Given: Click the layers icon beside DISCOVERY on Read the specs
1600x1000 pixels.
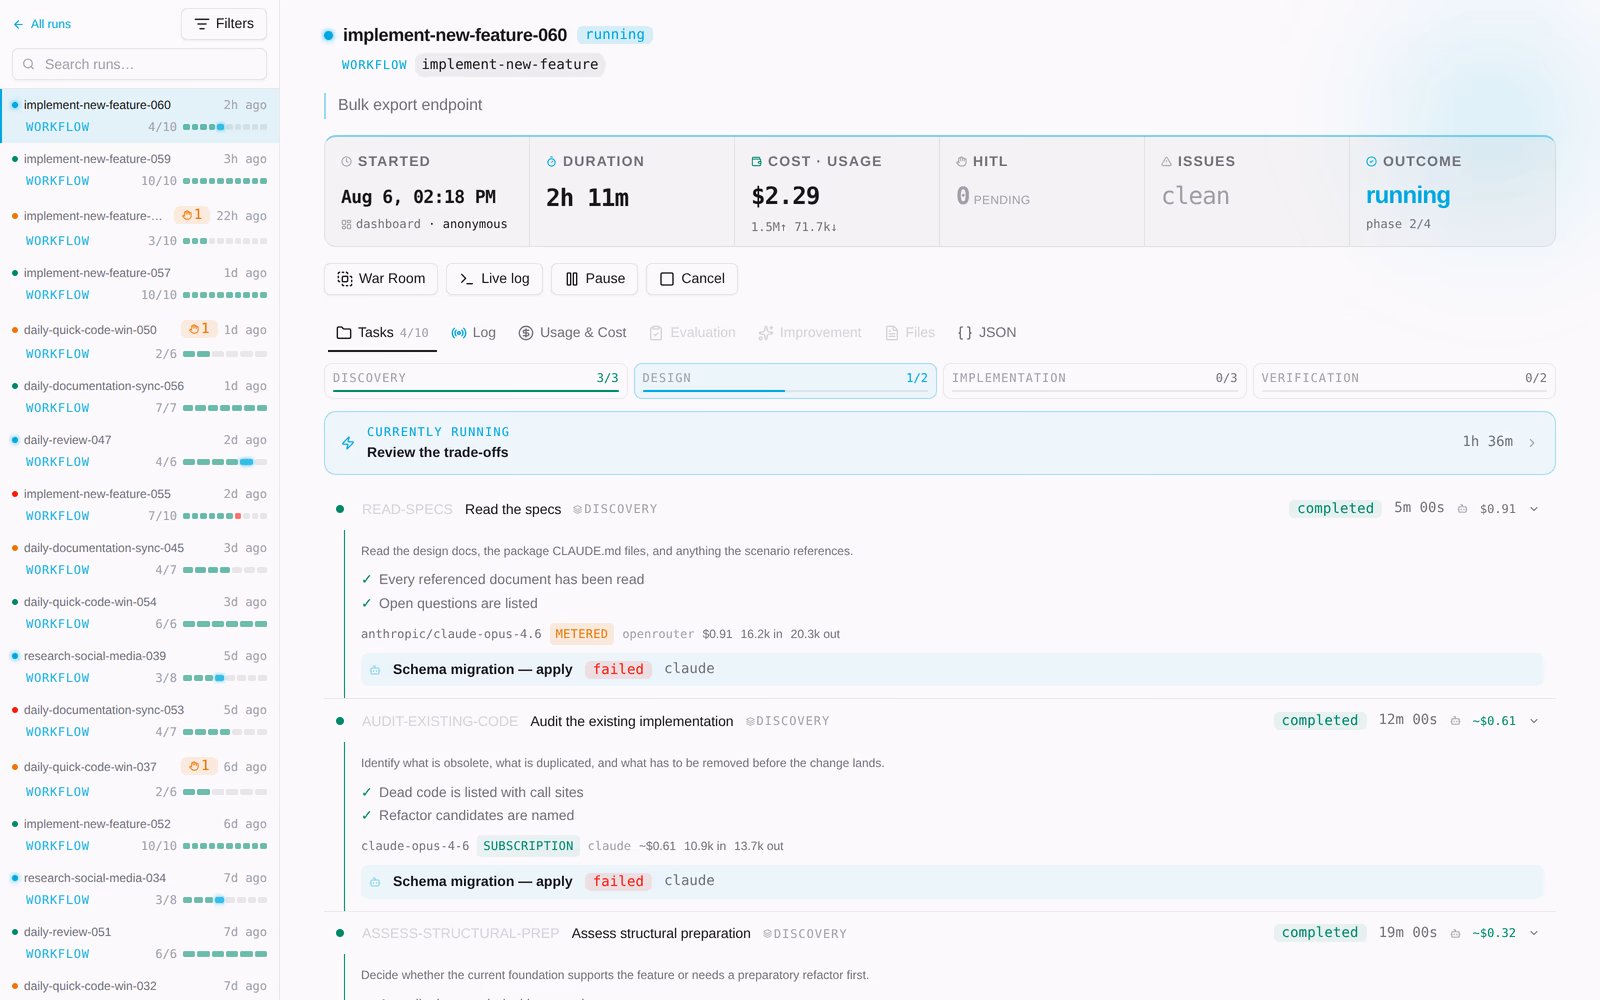Looking at the screenshot, I should pyautogui.click(x=577, y=510).
